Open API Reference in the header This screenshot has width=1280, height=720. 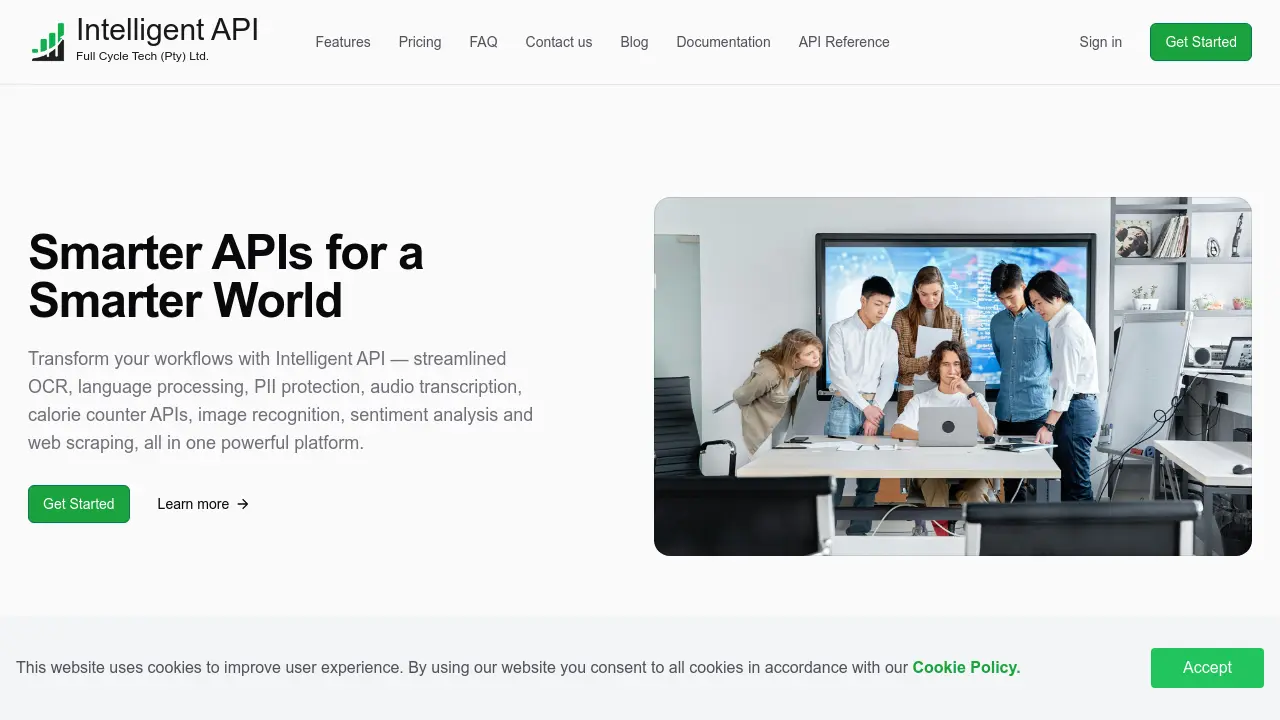[844, 42]
